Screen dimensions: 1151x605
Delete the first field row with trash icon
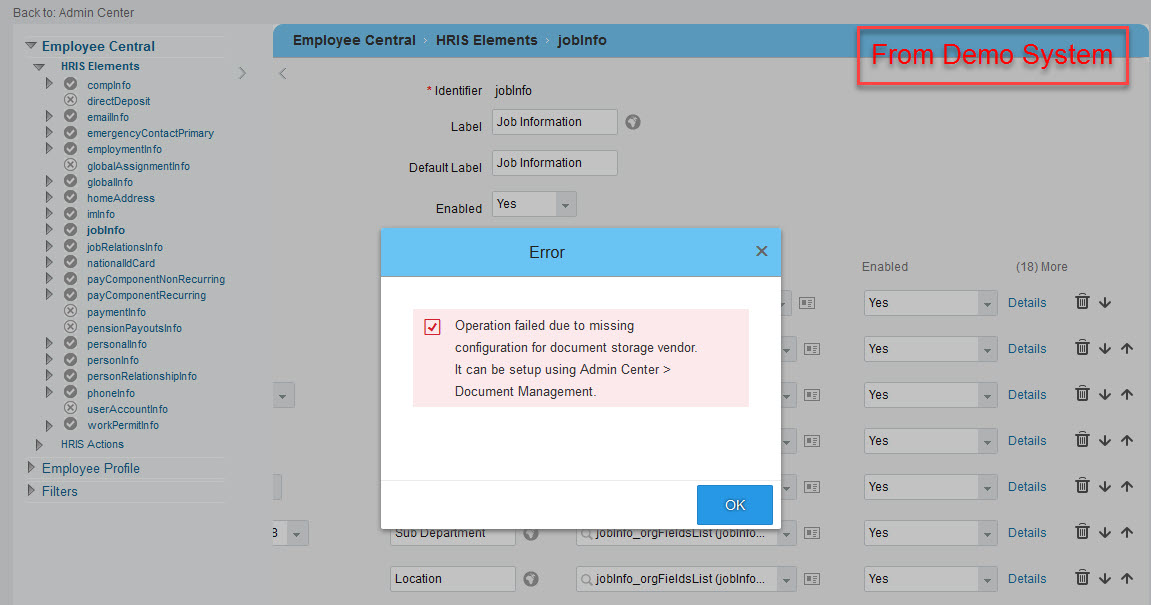[1082, 302]
